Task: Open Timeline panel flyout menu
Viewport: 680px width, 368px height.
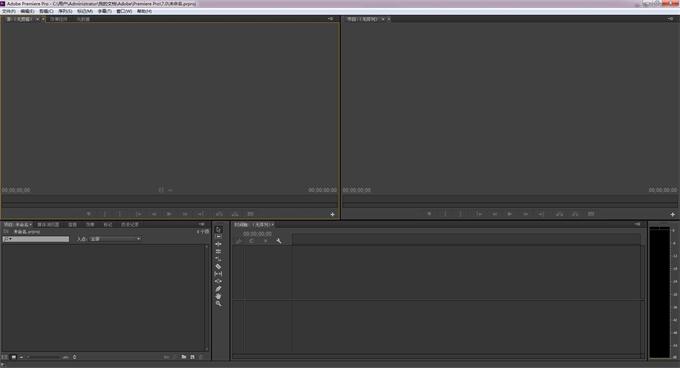Action: click(x=637, y=225)
